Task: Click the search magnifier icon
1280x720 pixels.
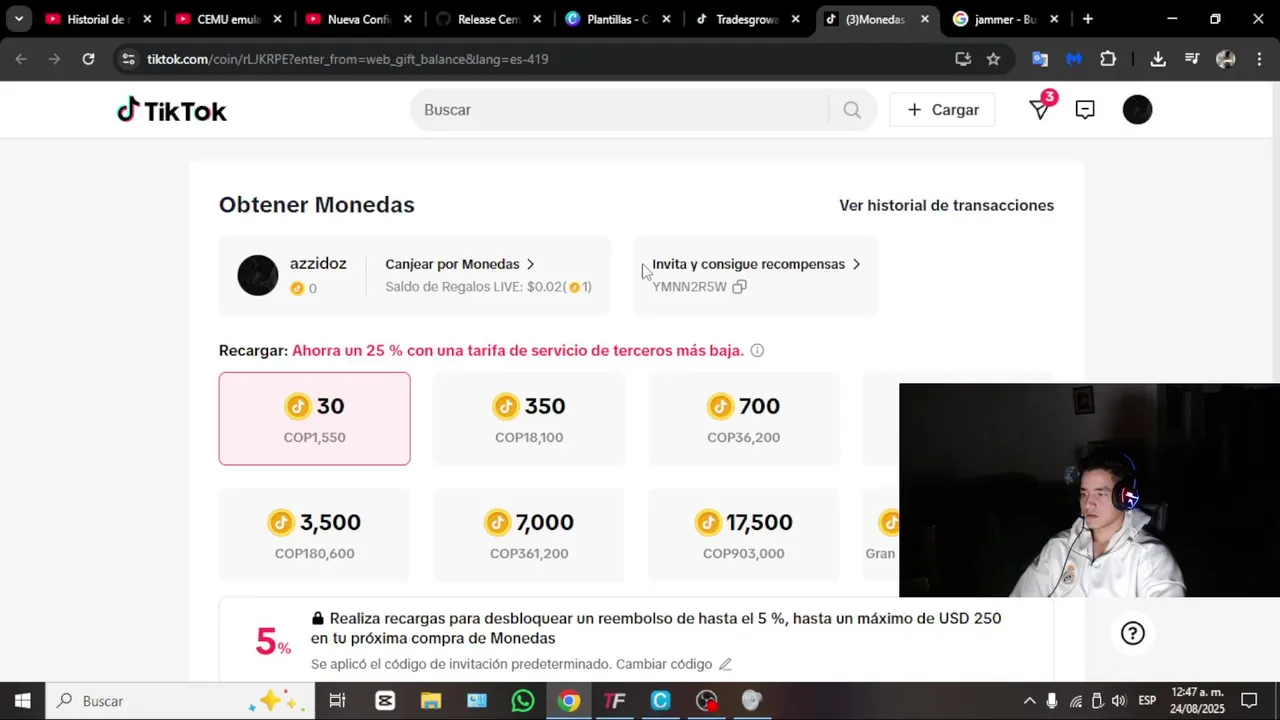Action: tap(852, 110)
